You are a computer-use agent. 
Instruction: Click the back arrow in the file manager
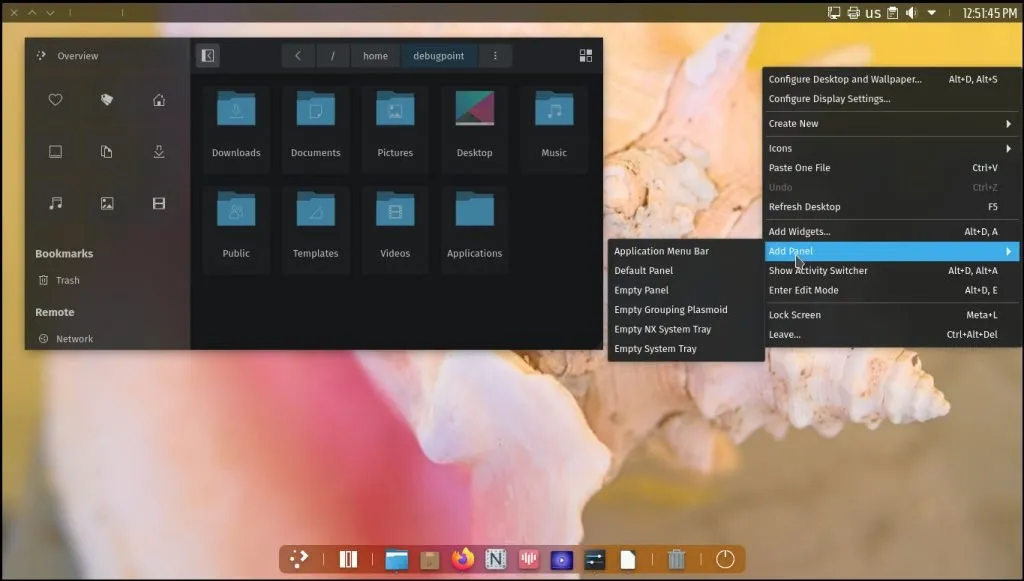(297, 56)
